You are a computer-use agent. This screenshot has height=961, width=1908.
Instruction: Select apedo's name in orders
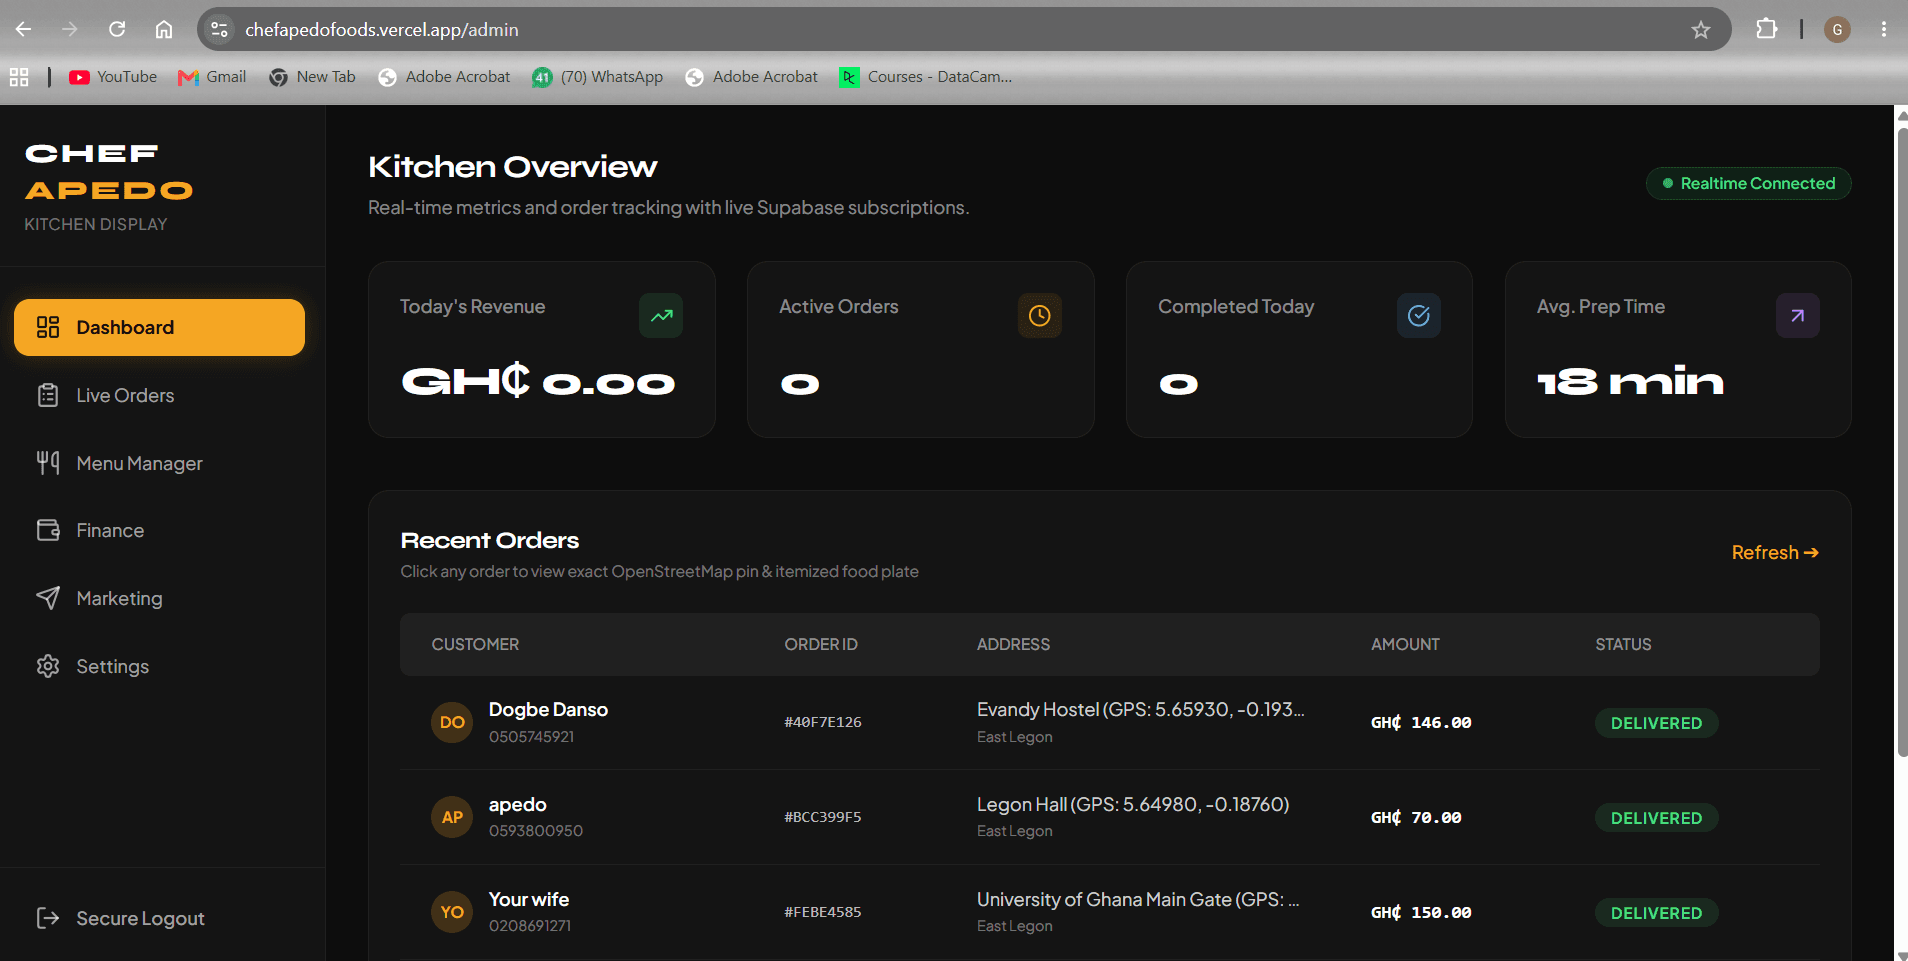click(x=517, y=804)
